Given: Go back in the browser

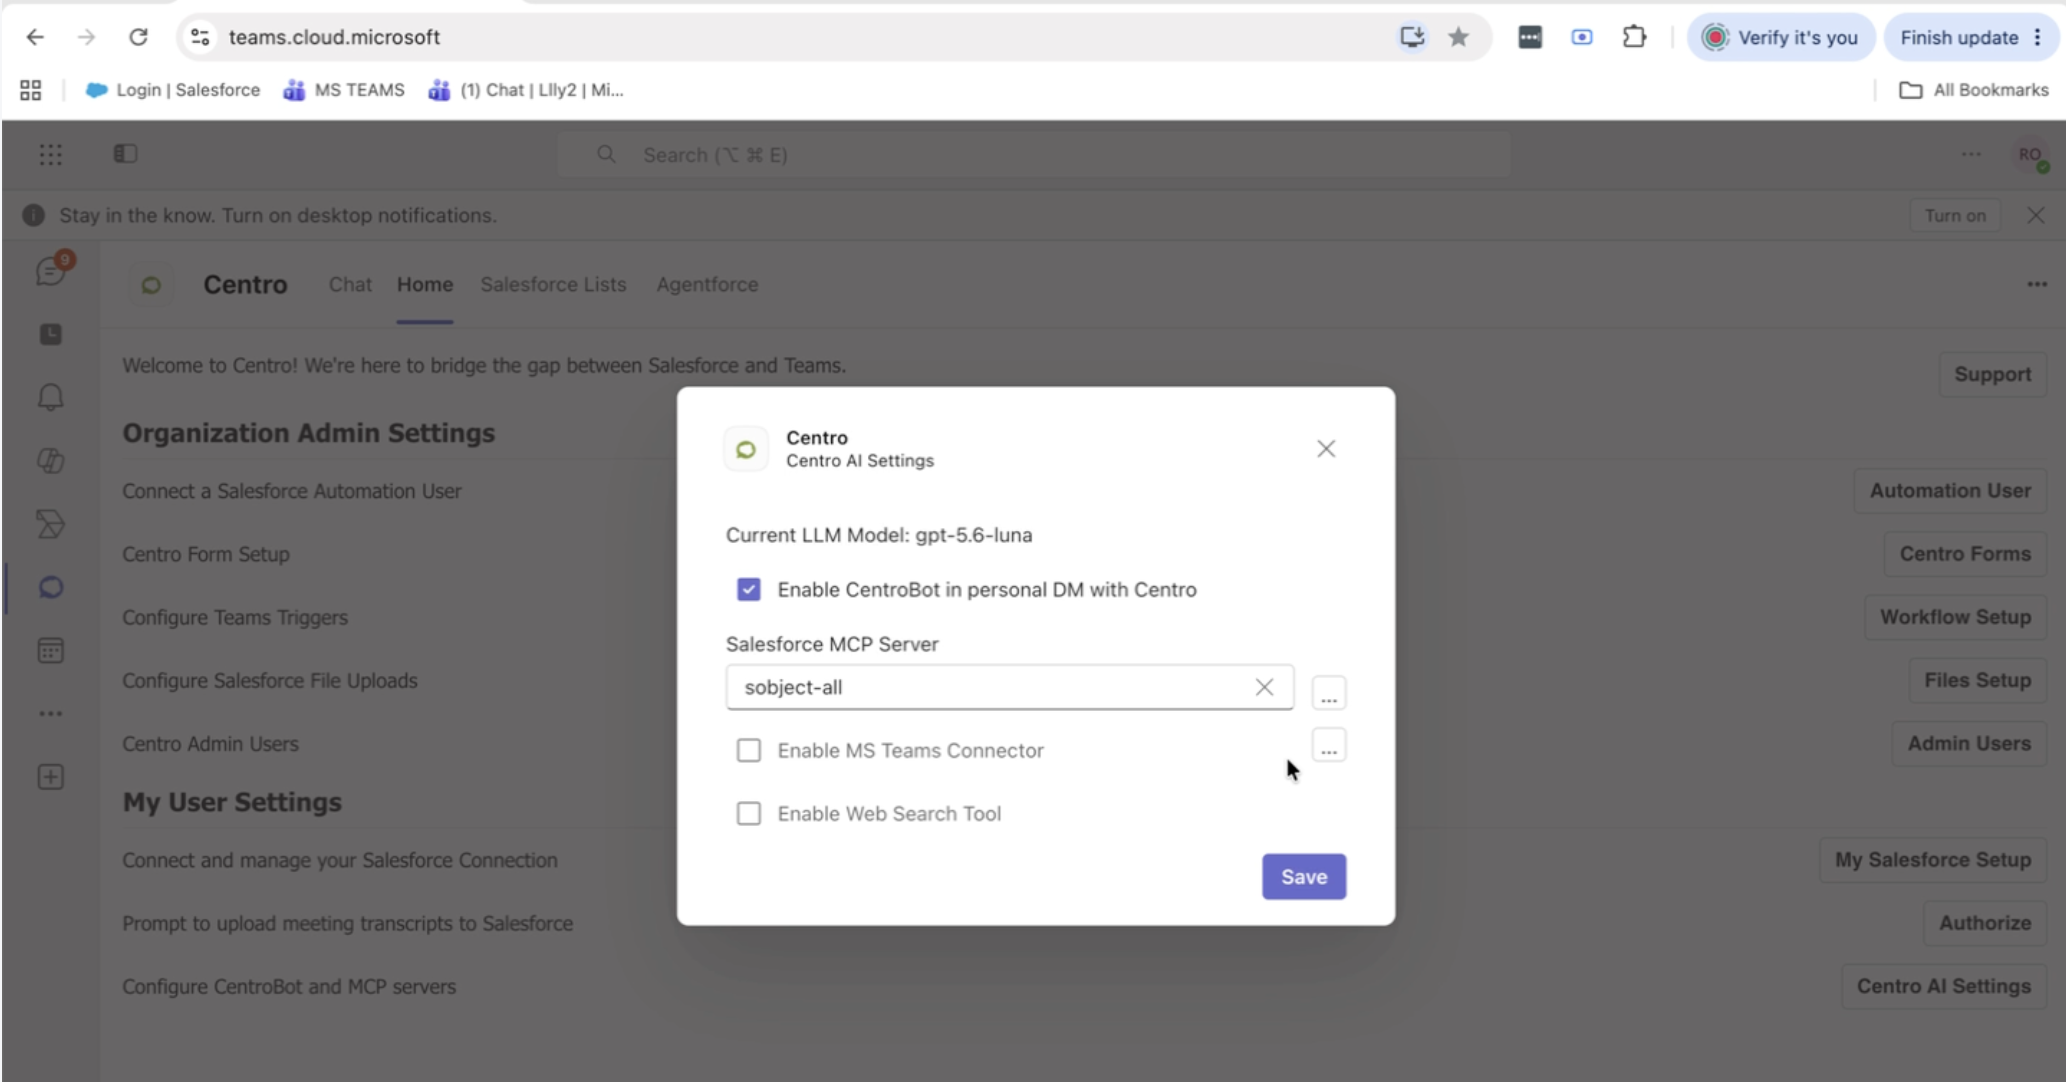Looking at the screenshot, I should pyautogui.click(x=35, y=37).
